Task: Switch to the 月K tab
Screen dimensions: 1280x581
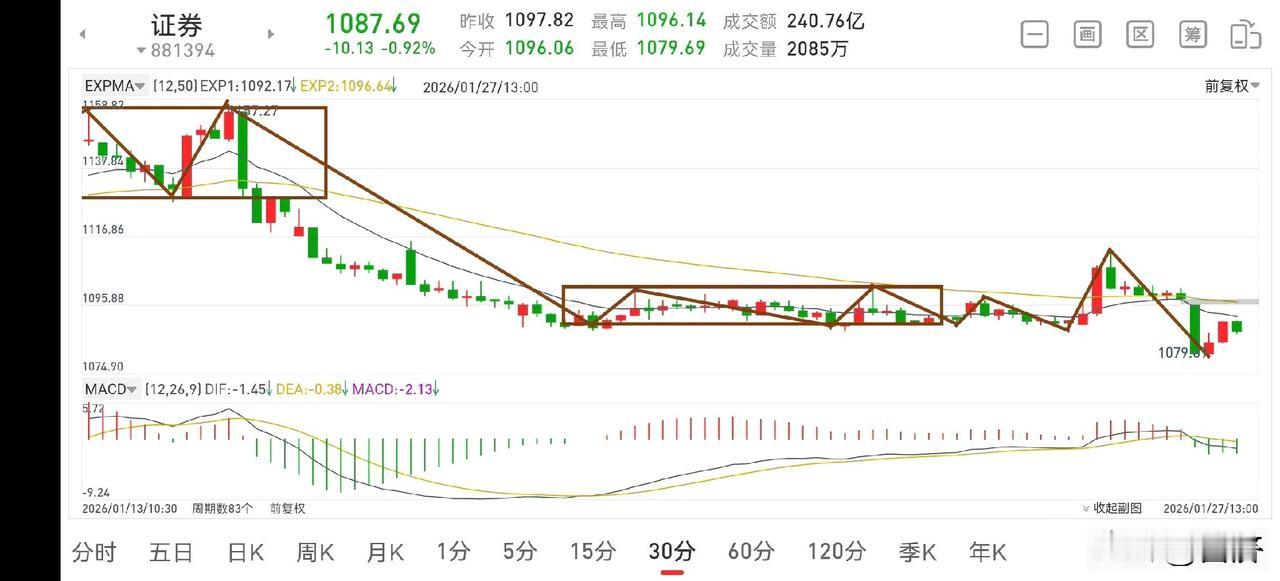Action: [385, 551]
